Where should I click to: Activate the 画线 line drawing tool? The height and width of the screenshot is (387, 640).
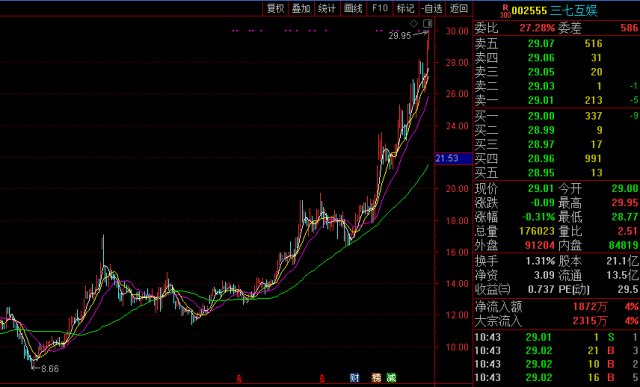353,8
